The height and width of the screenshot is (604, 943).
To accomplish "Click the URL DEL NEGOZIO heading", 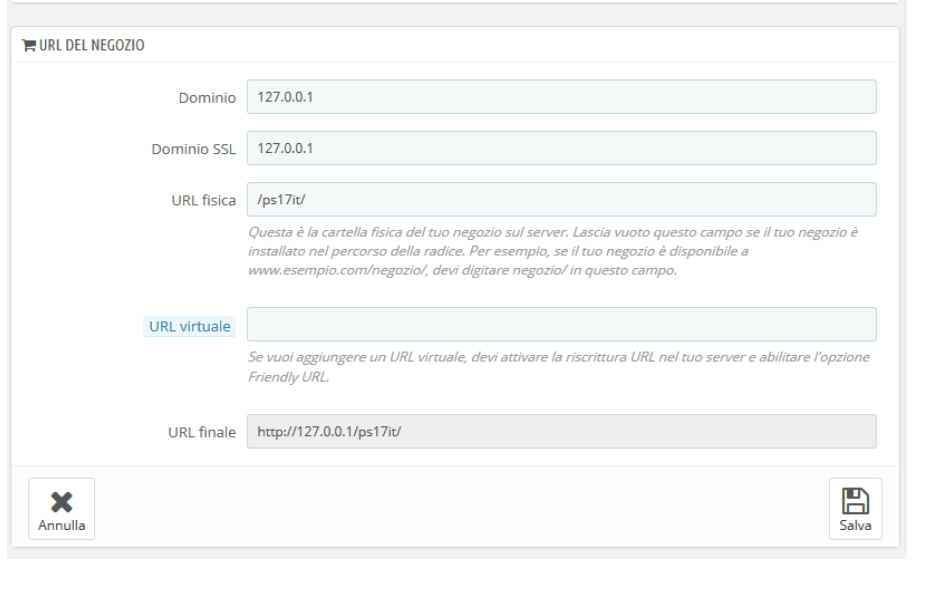I will pyautogui.click(x=91, y=45).
